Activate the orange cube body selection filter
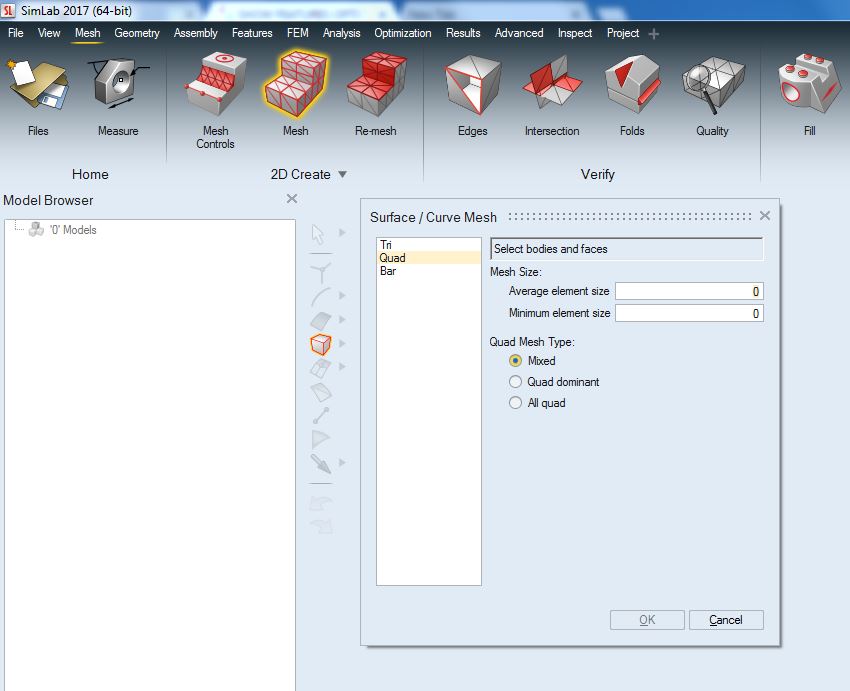This screenshot has height=691, width=850. pyautogui.click(x=321, y=344)
